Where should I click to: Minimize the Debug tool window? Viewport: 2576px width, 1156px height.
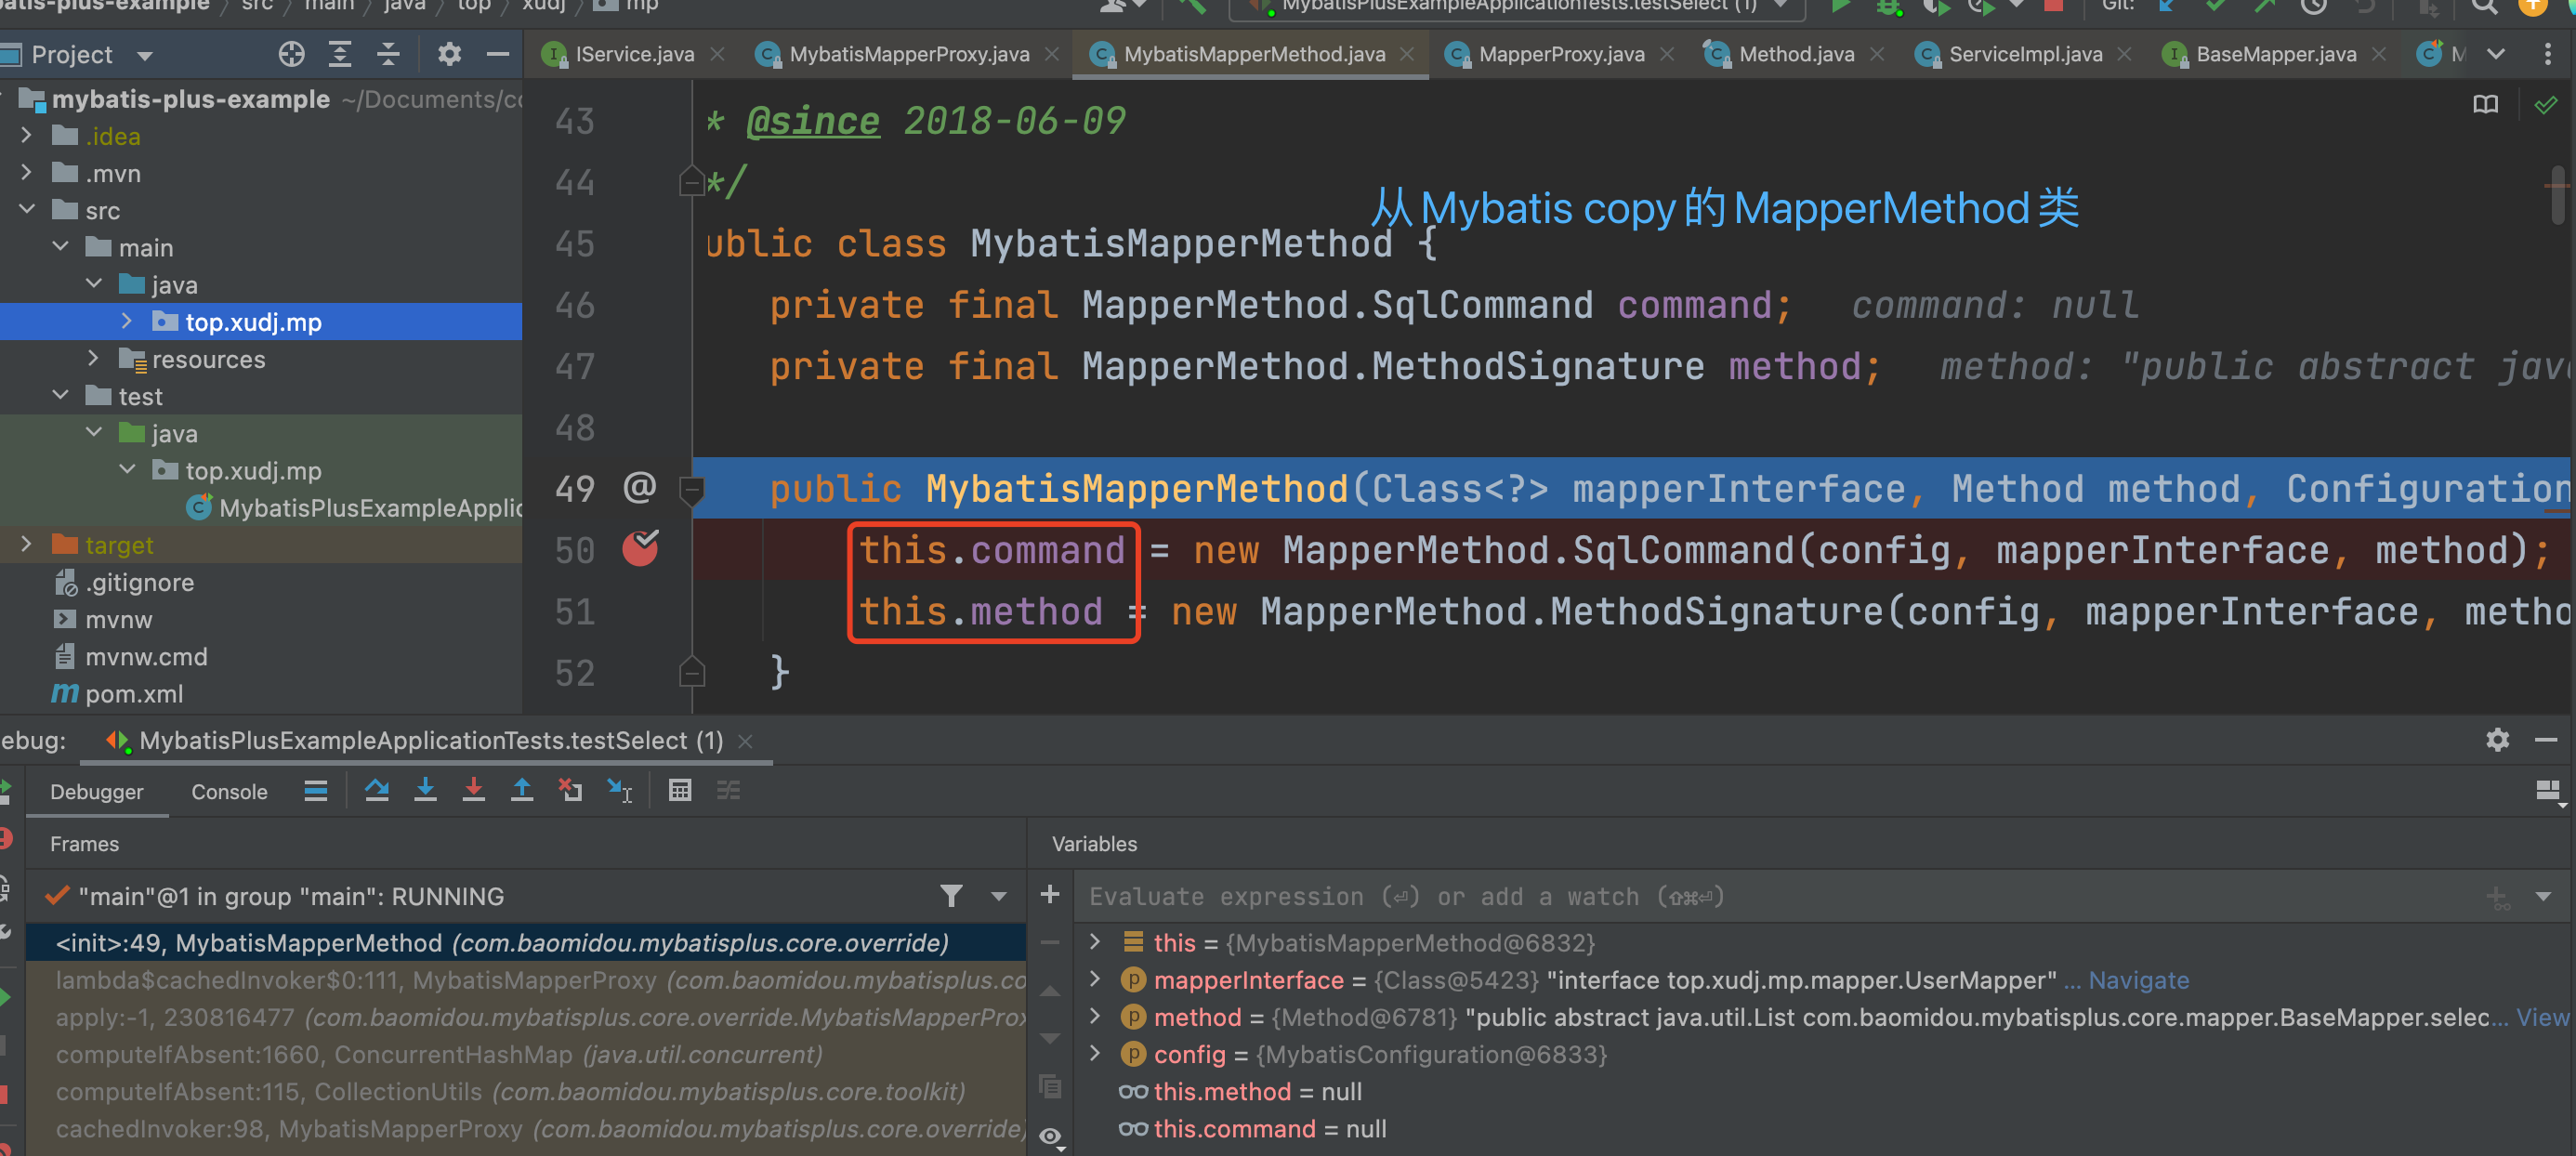2546,740
